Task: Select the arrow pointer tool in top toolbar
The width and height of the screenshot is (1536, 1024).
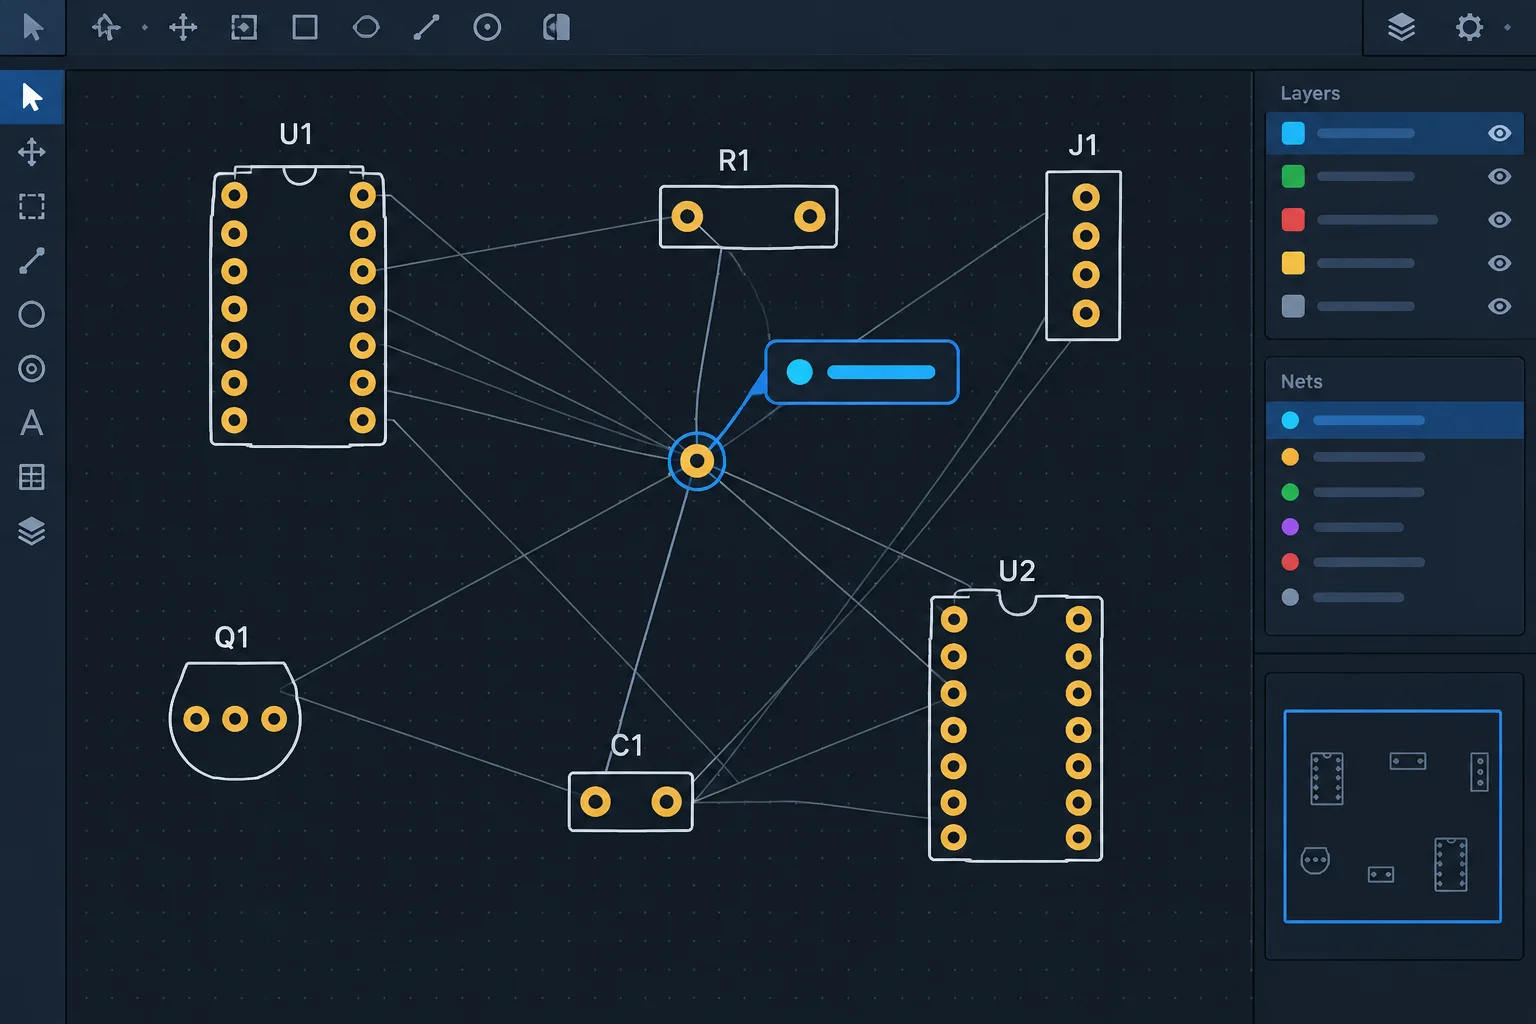Action: [32, 27]
